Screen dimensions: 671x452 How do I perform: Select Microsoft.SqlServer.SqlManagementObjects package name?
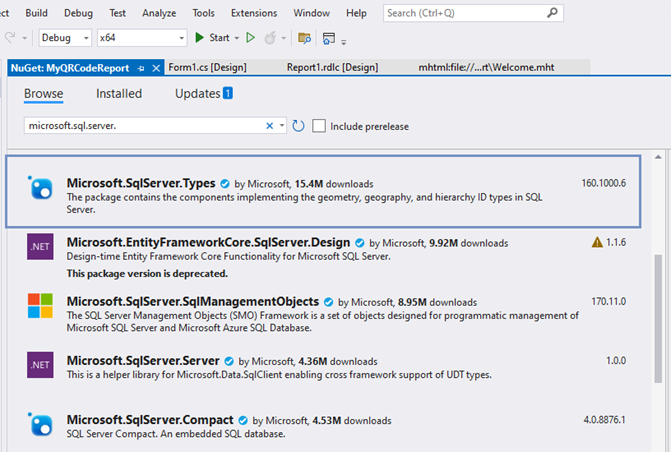(x=193, y=301)
